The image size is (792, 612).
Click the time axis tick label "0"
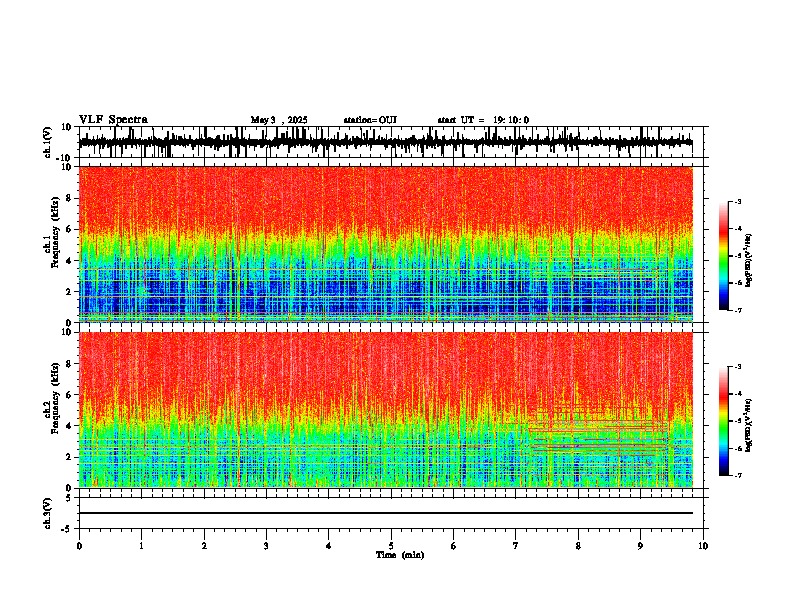(79, 546)
